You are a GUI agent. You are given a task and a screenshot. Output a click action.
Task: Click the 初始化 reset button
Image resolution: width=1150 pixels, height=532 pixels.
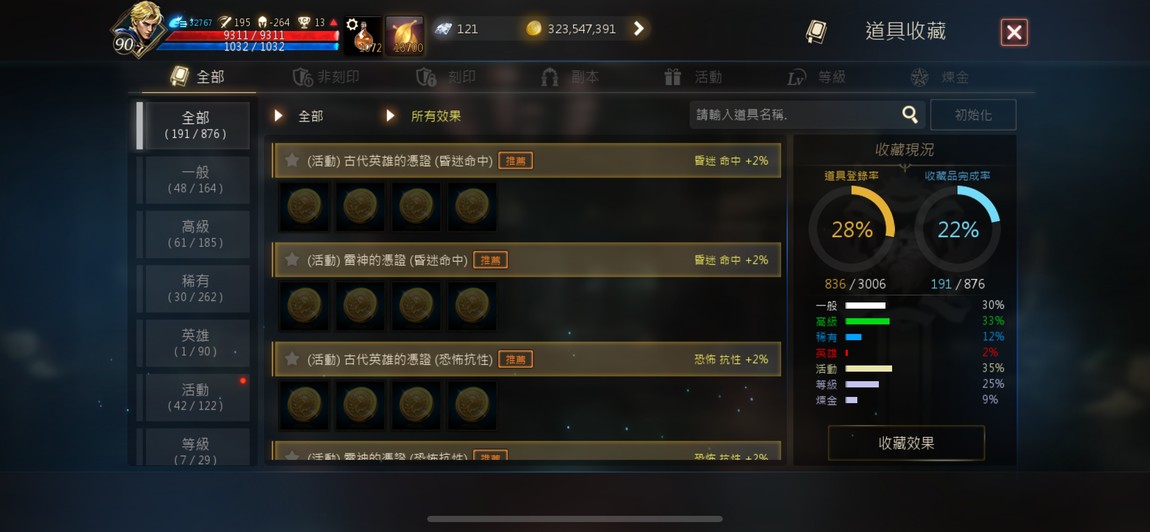(973, 115)
